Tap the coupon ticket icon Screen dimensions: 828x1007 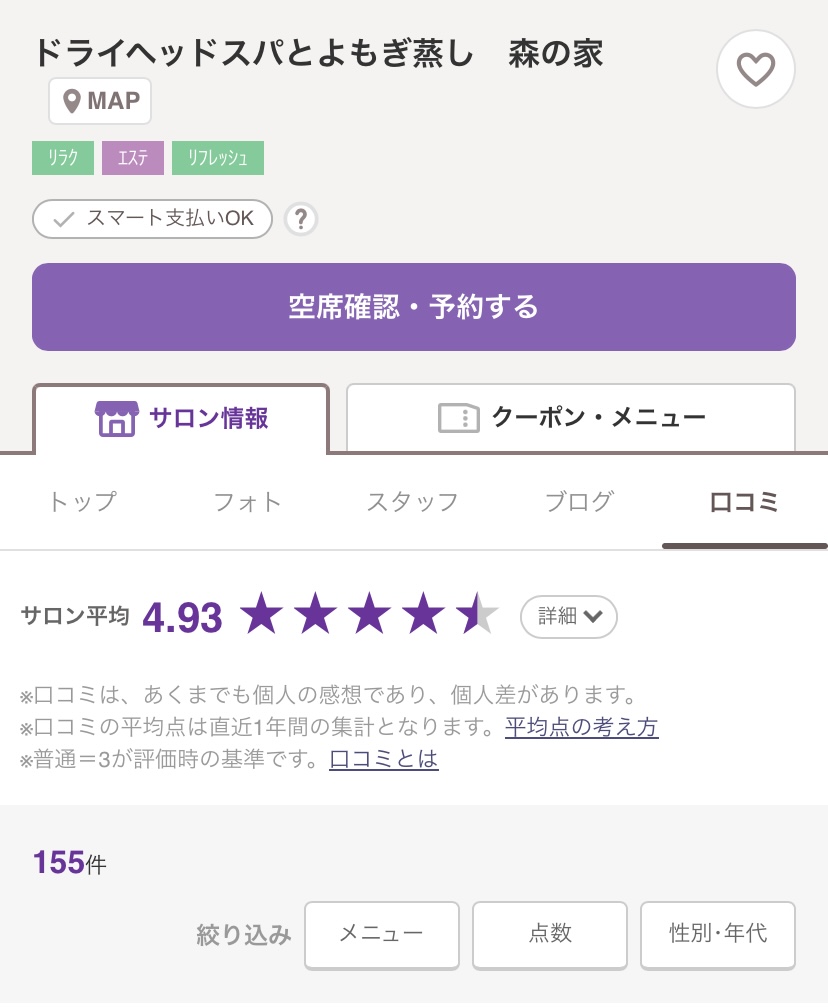tap(459, 418)
